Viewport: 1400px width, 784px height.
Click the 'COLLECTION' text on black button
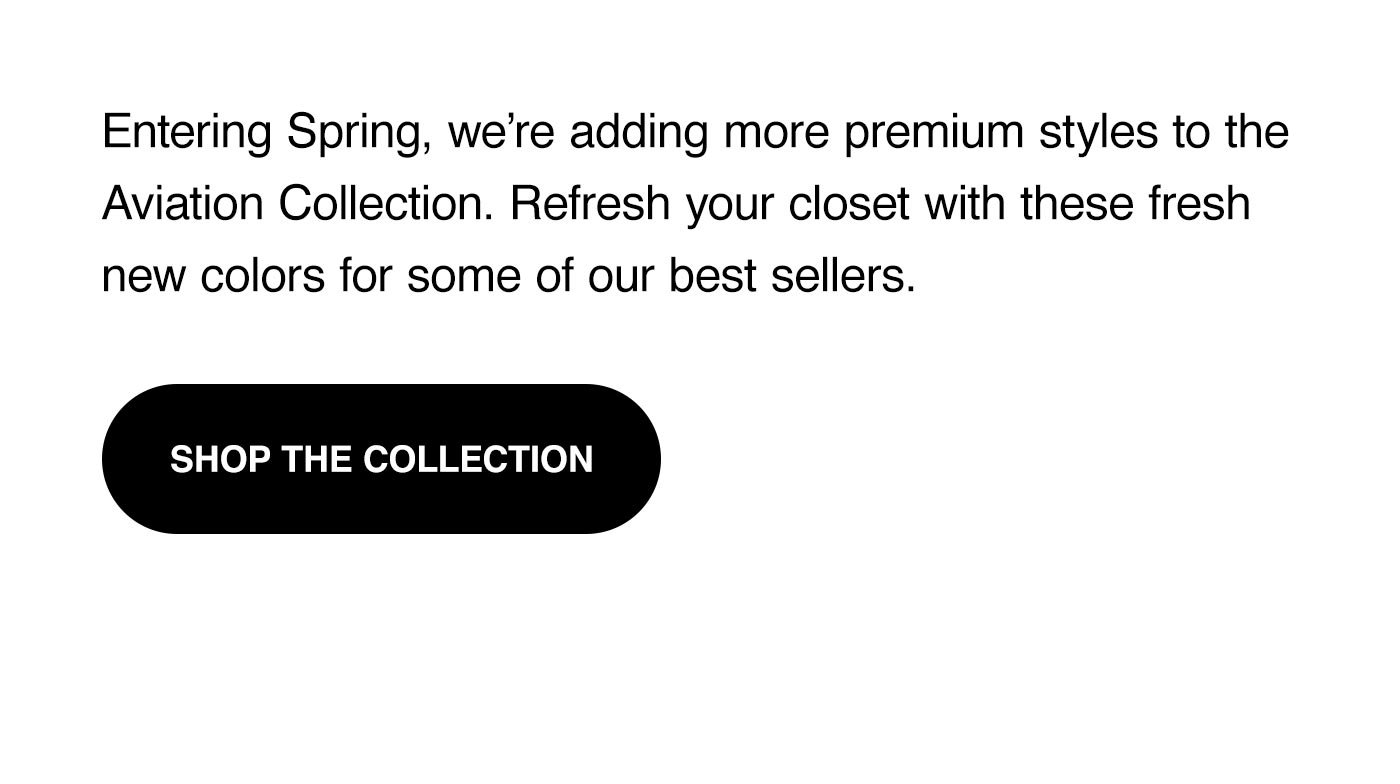(478, 460)
